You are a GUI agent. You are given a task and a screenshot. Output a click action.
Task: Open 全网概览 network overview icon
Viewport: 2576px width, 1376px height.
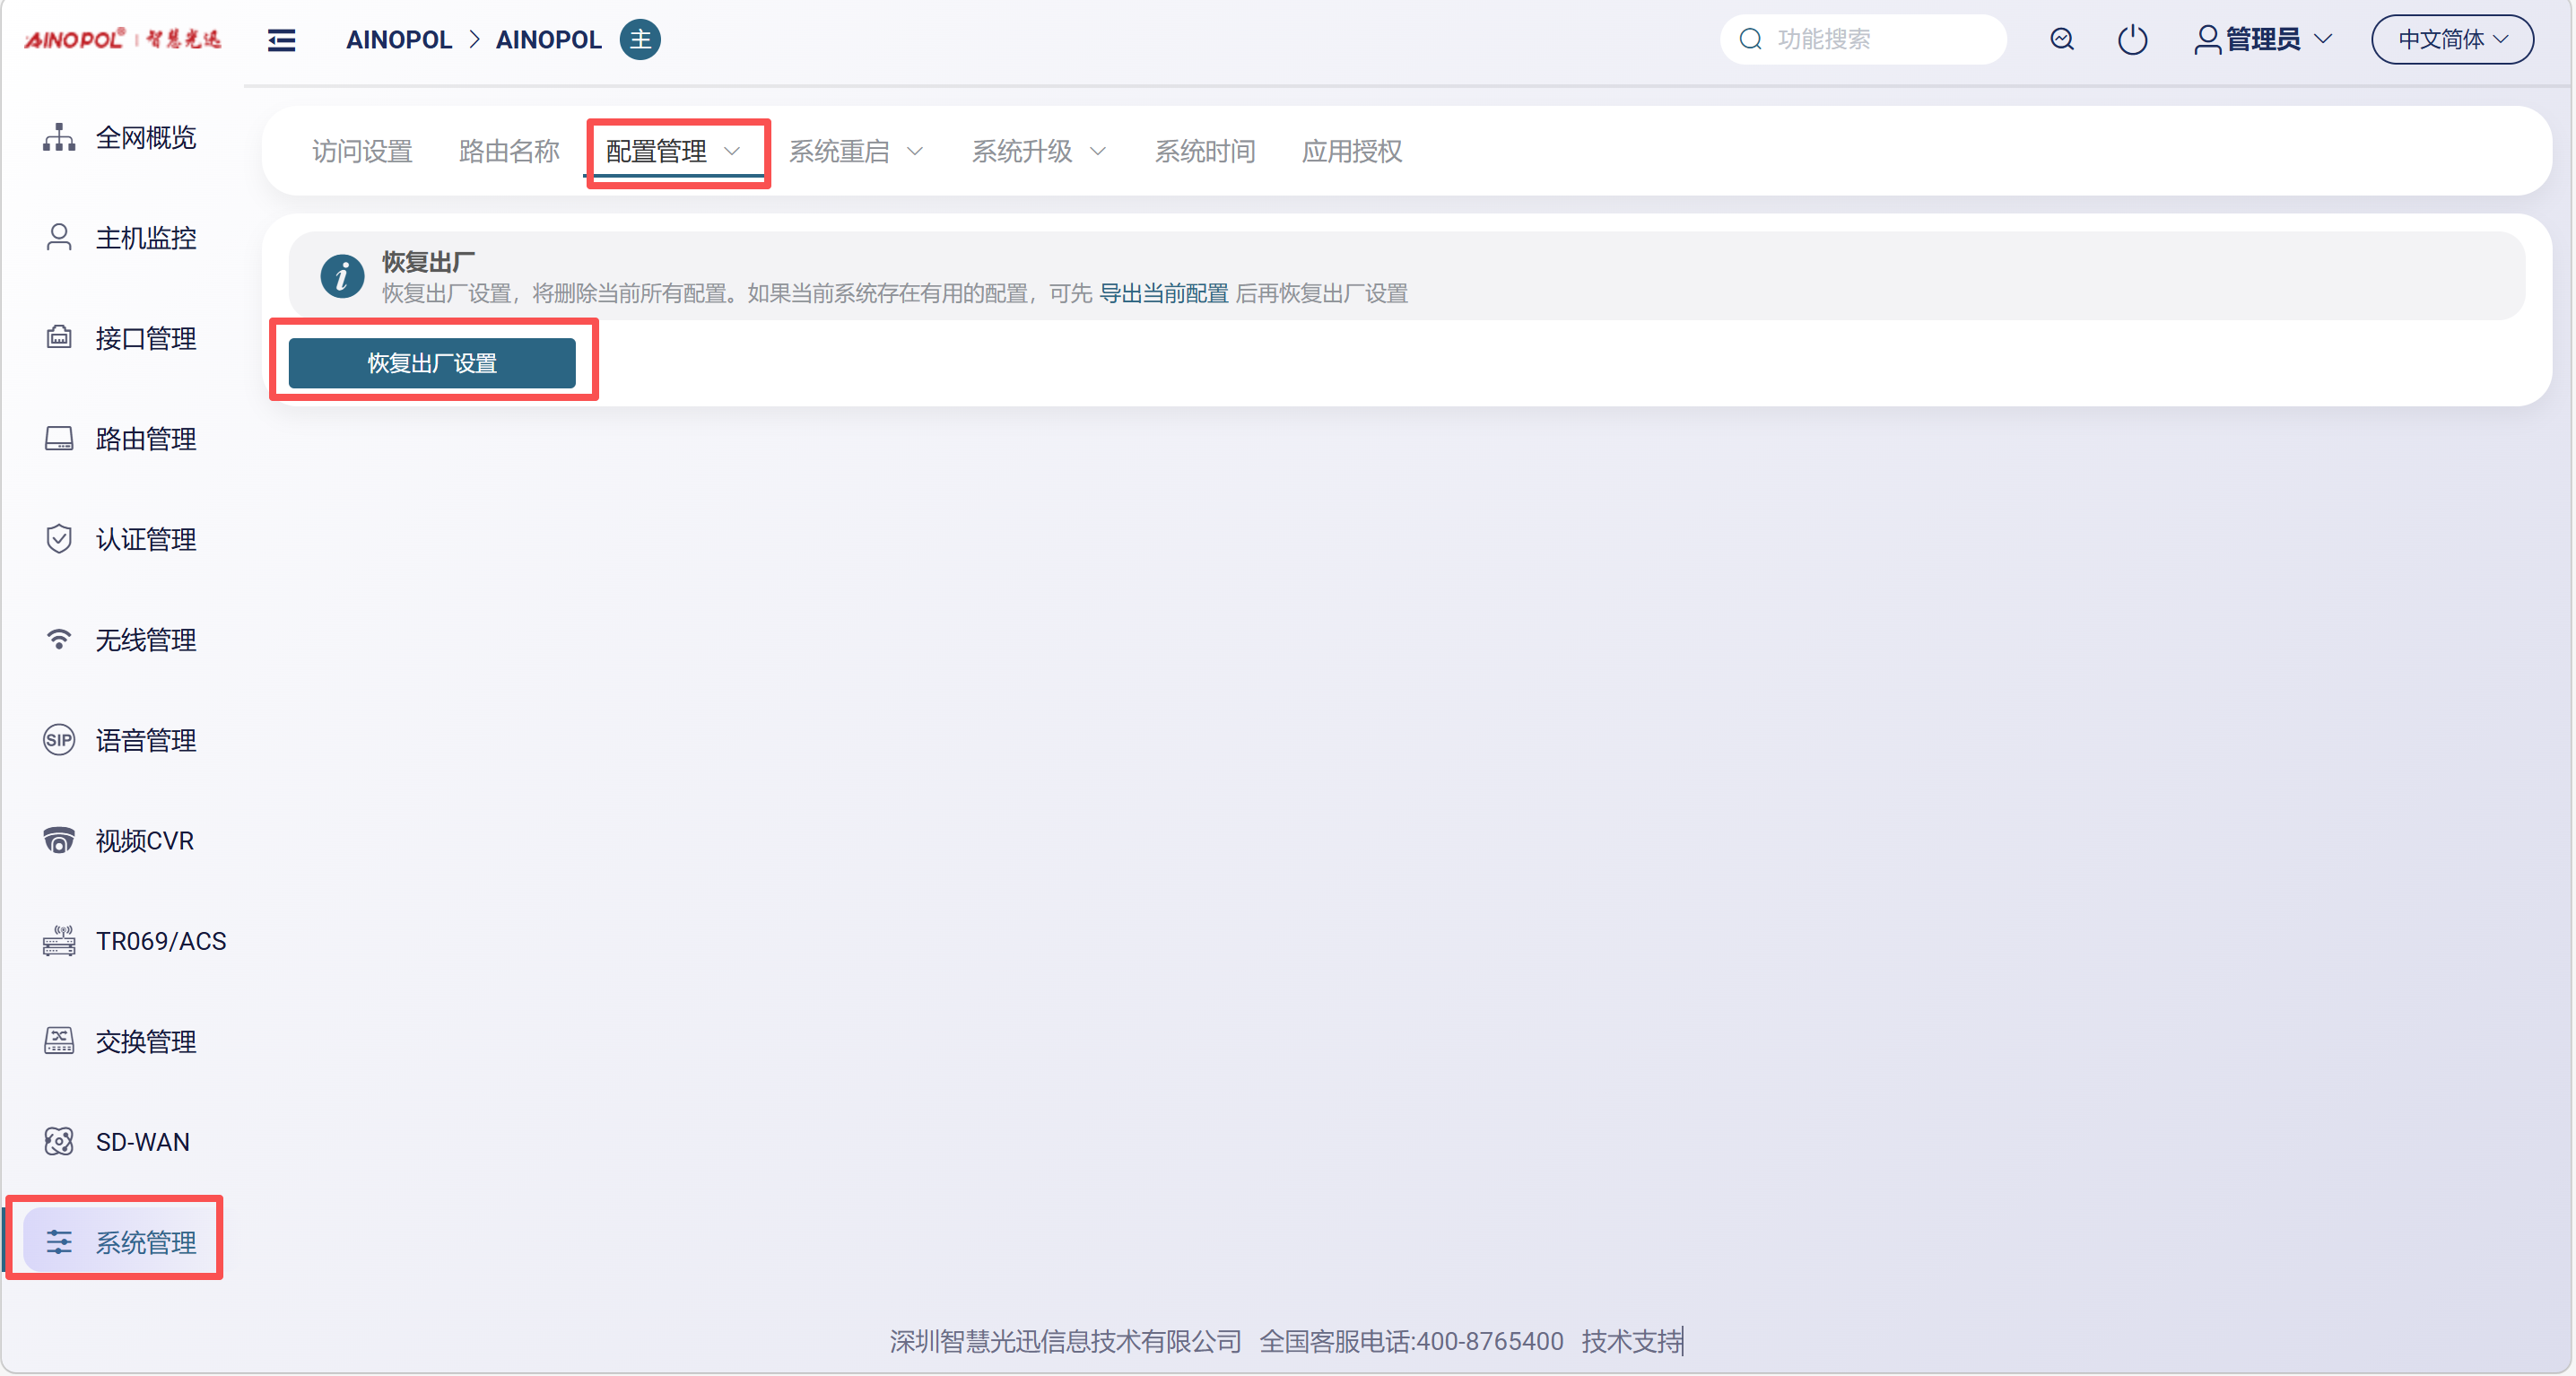coord(59,137)
